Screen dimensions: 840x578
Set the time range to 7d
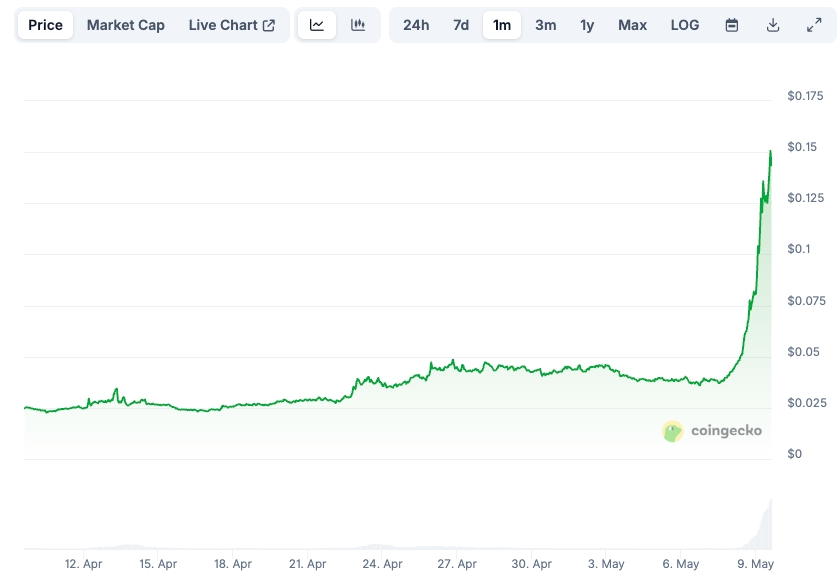click(461, 25)
